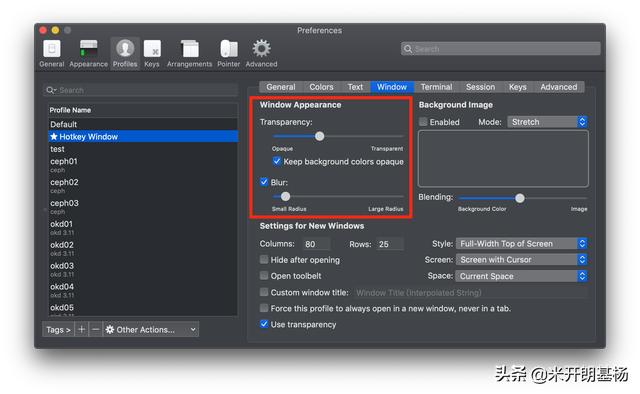Image resolution: width=640 pixels, height=394 pixels.
Task: Enable Custom window title checkbox
Action: point(264,292)
